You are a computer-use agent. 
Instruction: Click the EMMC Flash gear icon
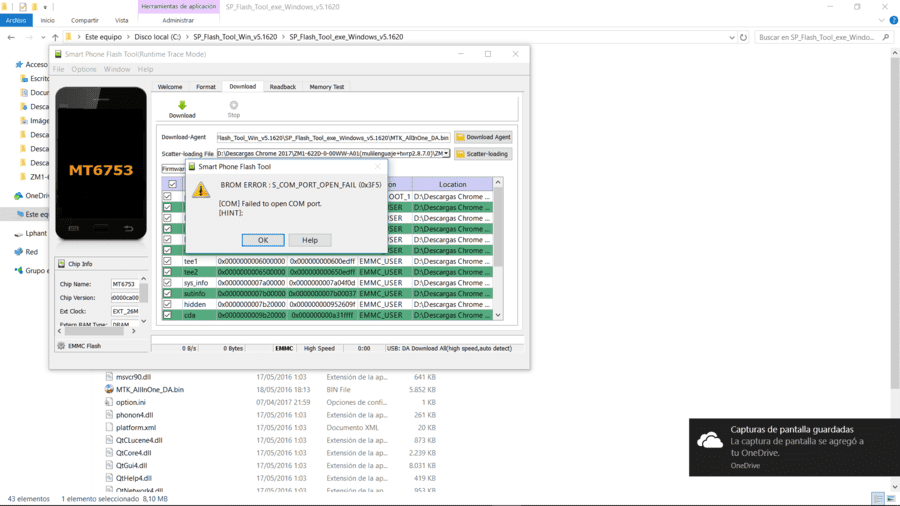(x=61, y=346)
